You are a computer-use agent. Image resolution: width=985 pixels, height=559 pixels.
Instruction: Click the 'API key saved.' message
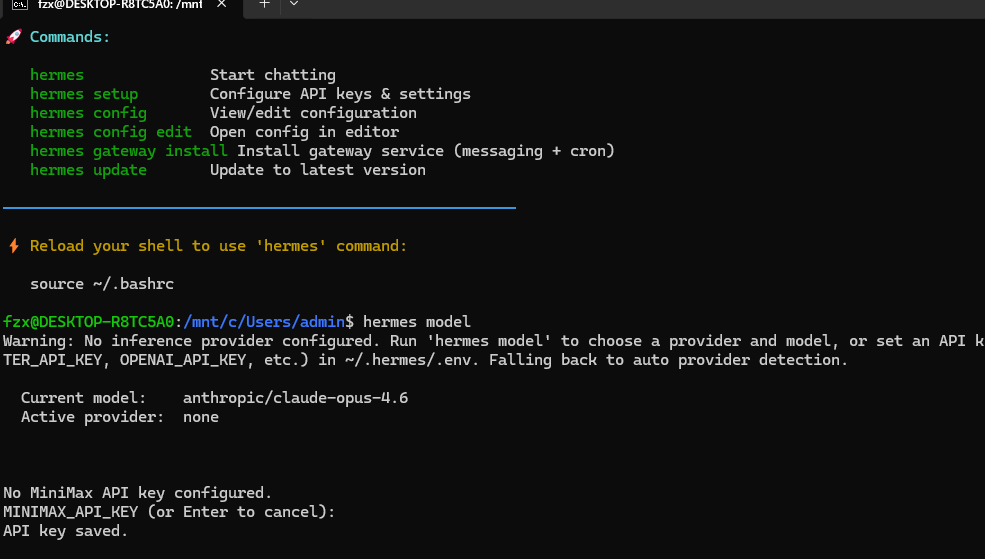(65, 531)
